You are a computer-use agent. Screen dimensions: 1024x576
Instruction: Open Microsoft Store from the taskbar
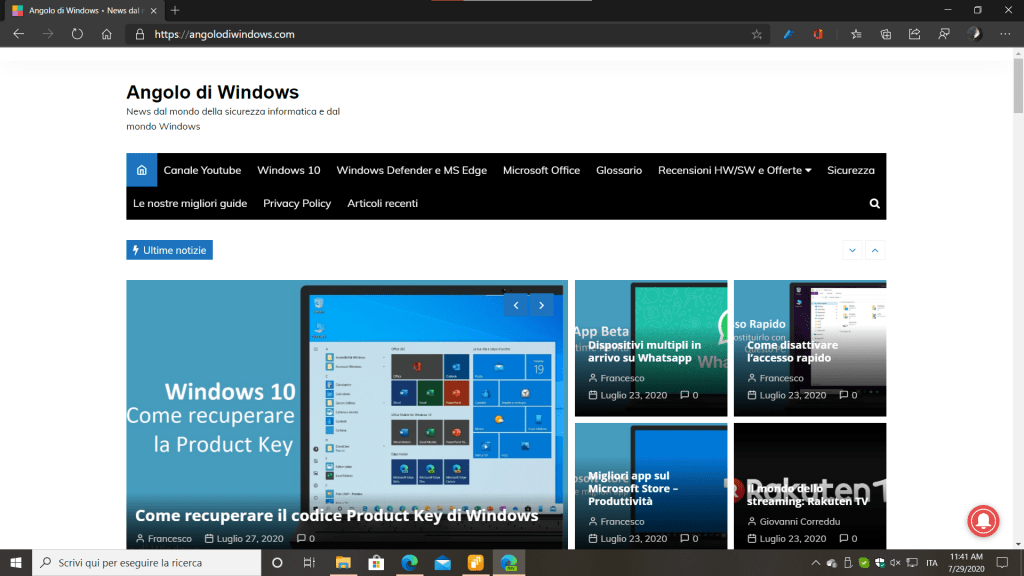375,563
